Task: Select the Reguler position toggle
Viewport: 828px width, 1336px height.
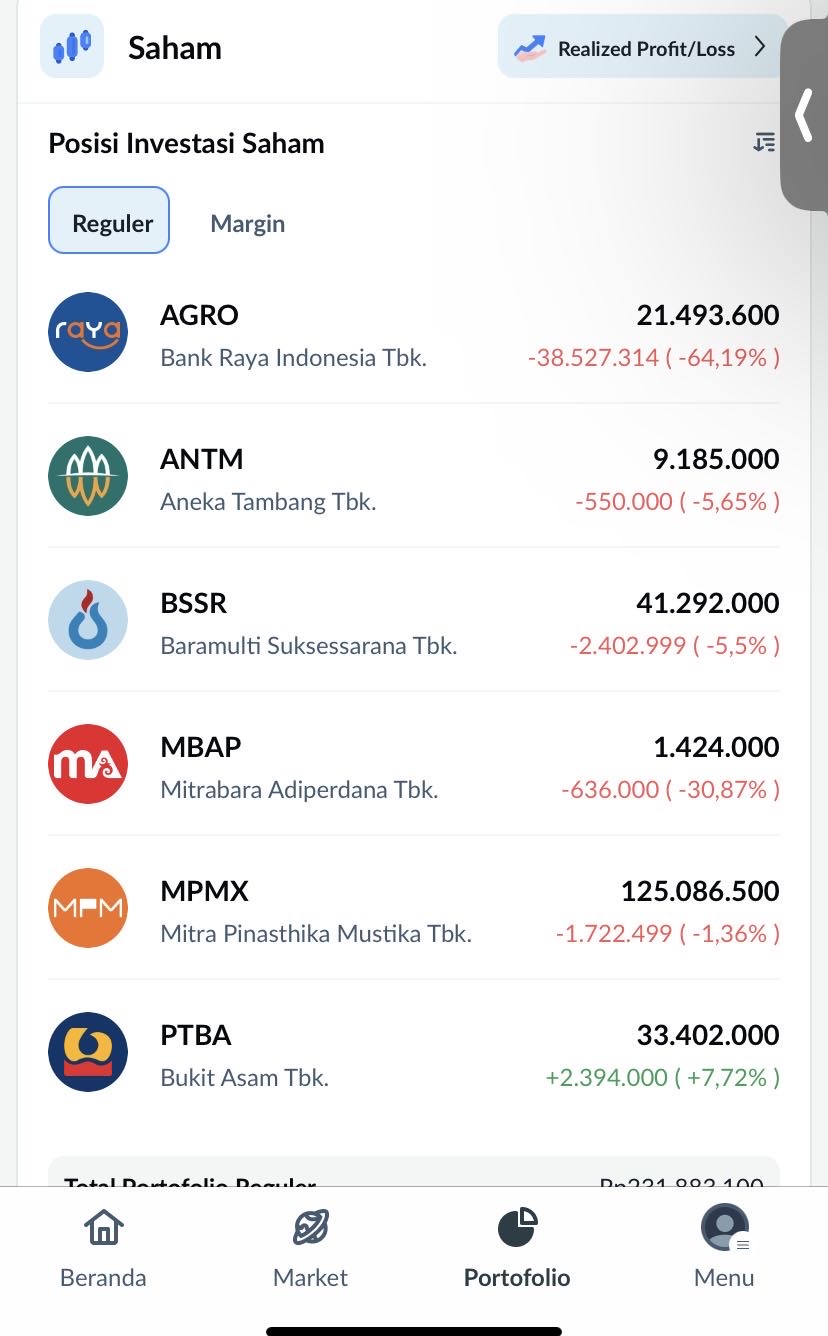Action: coord(109,221)
